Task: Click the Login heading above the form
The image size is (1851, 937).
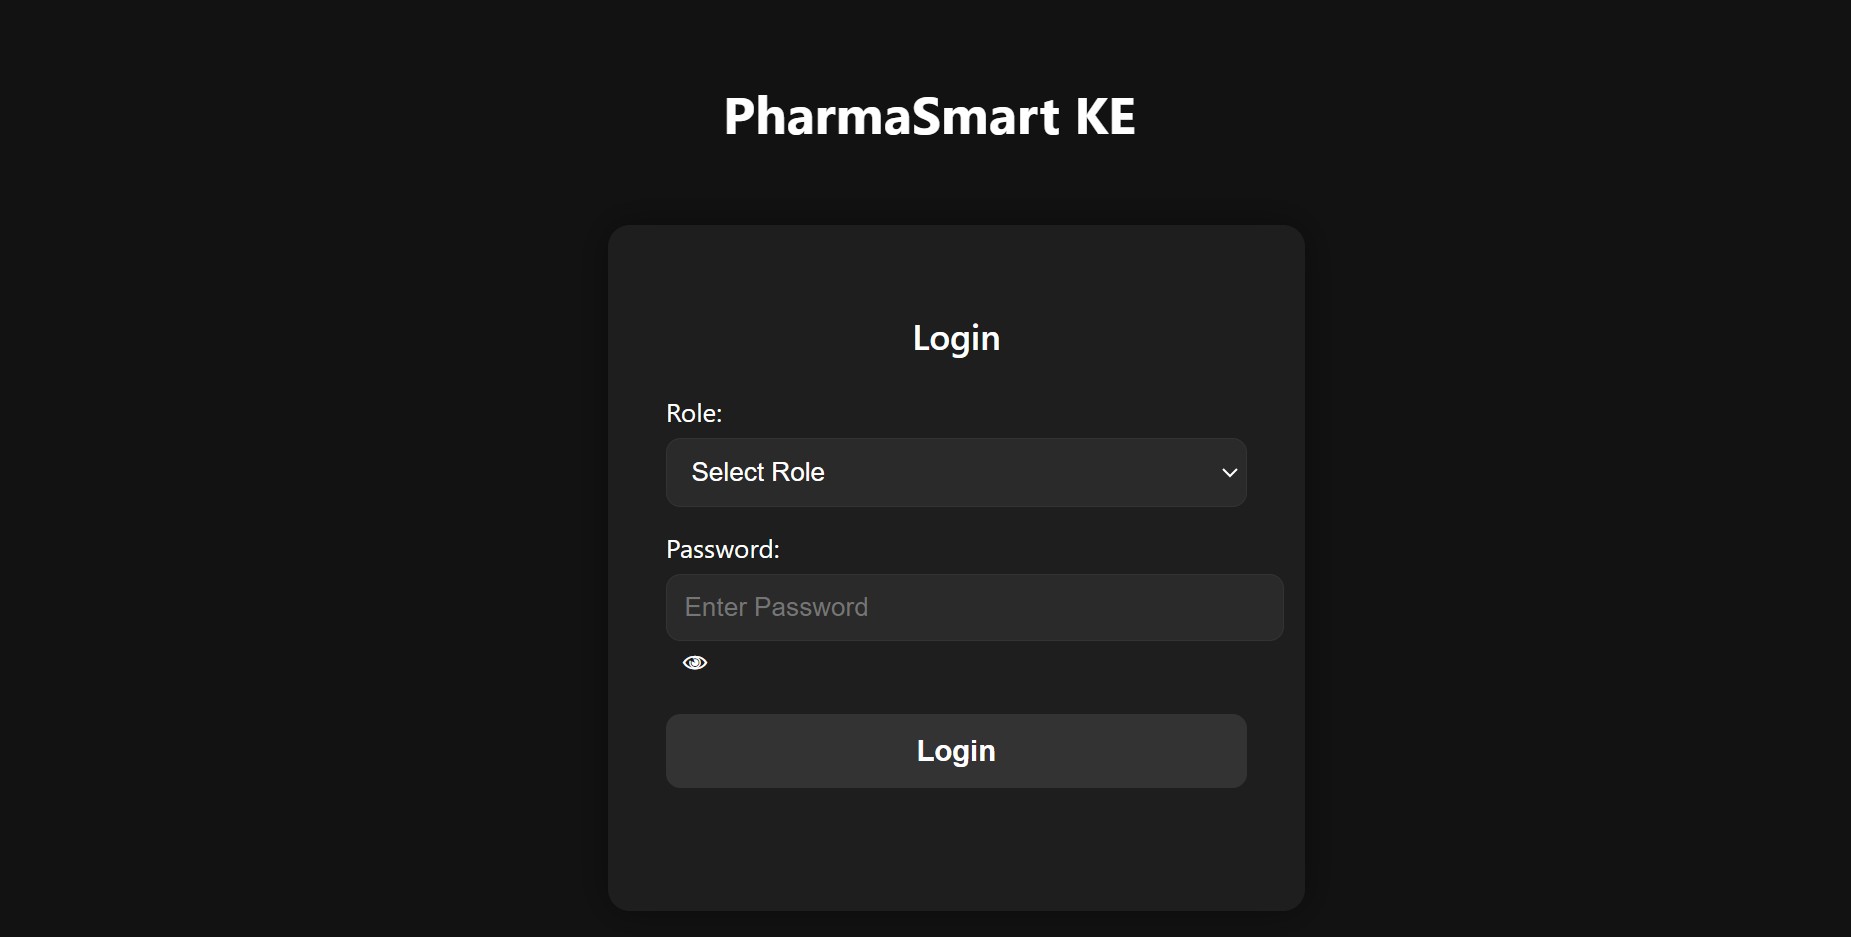Action: (956, 338)
